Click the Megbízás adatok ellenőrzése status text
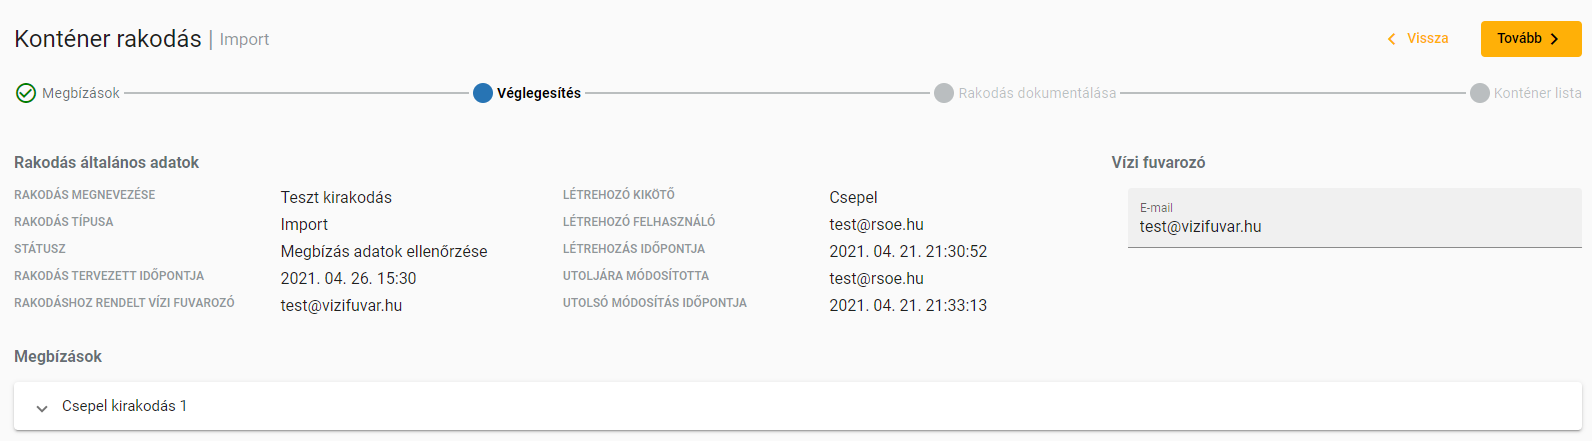 (384, 251)
